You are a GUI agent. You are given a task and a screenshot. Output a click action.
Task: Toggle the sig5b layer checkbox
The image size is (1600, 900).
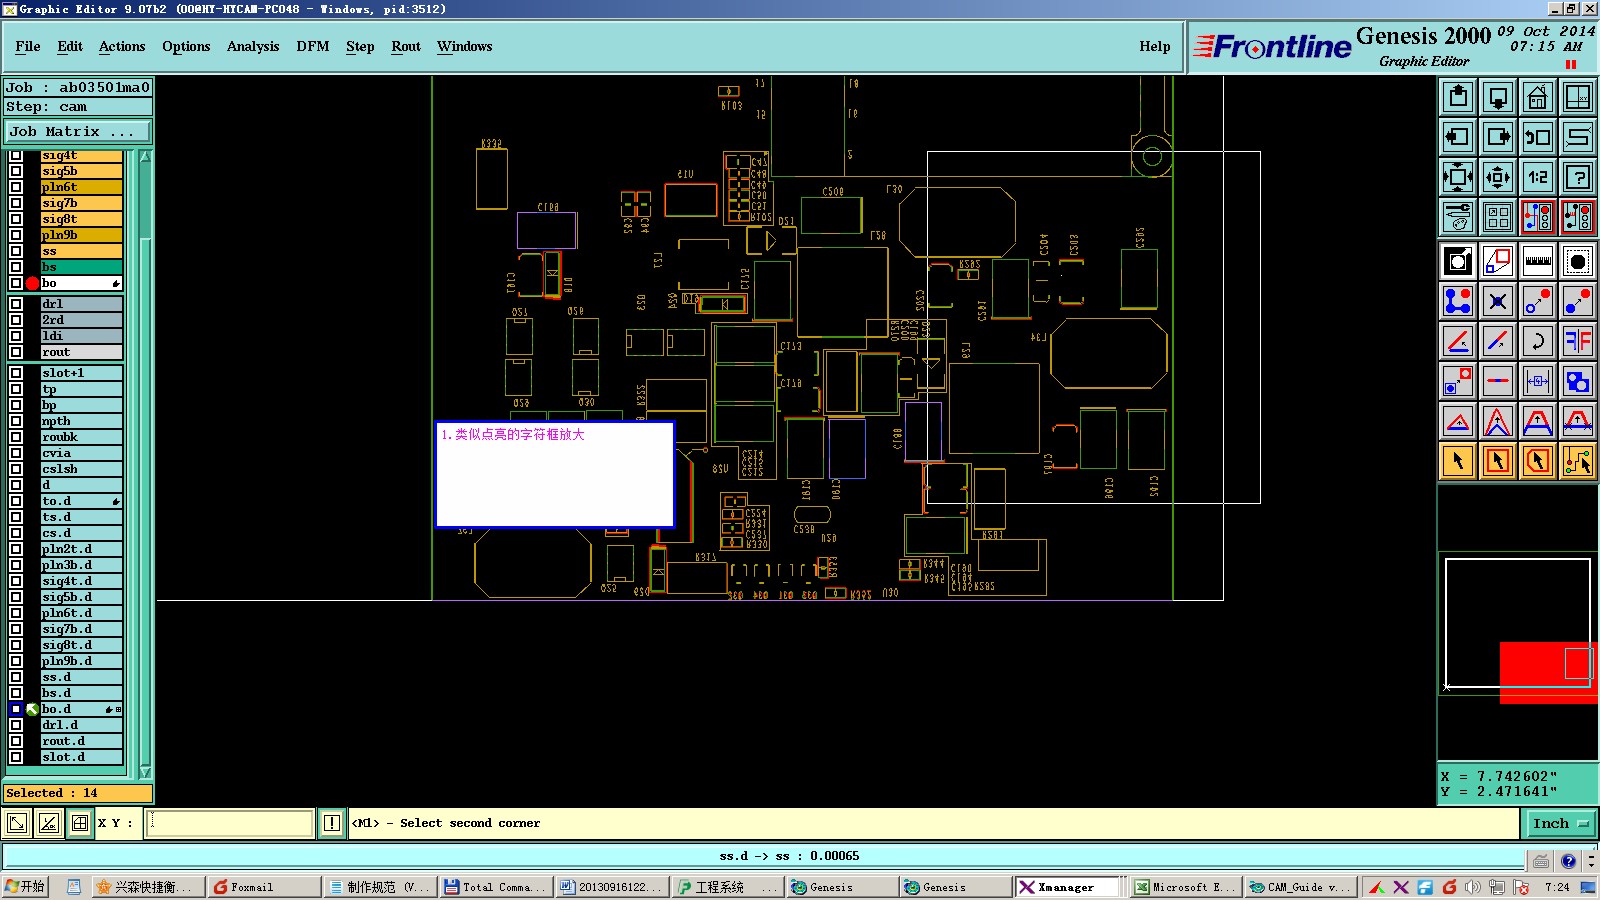click(16, 171)
